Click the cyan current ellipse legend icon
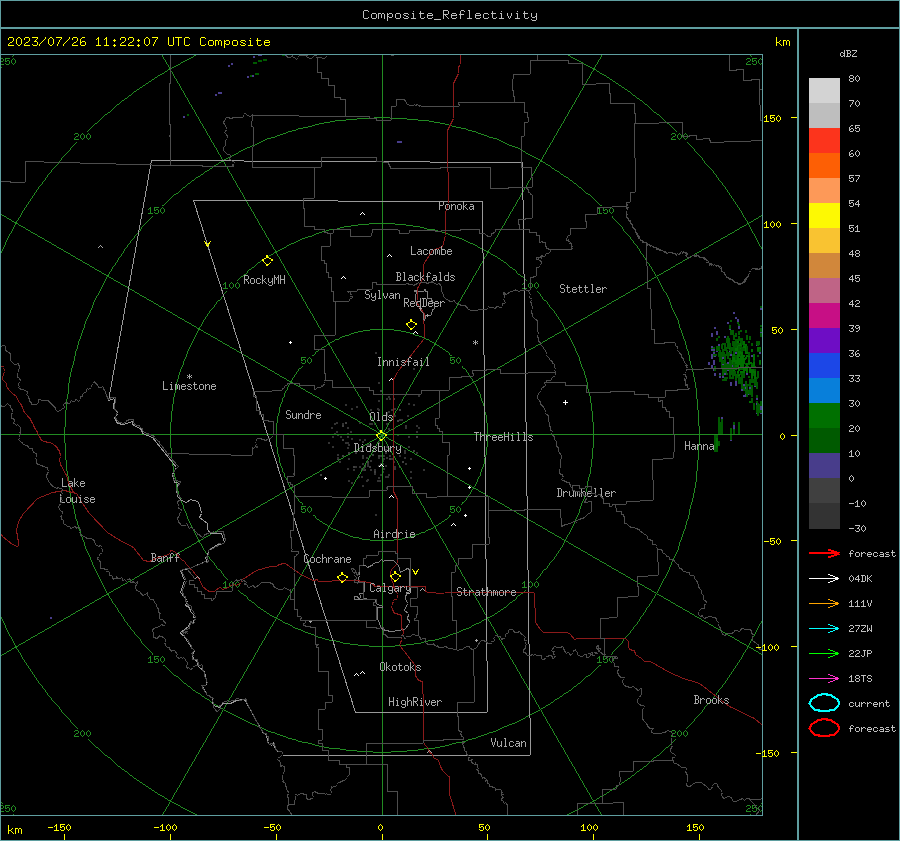The height and width of the screenshot is (841, 900). [824, 703]
